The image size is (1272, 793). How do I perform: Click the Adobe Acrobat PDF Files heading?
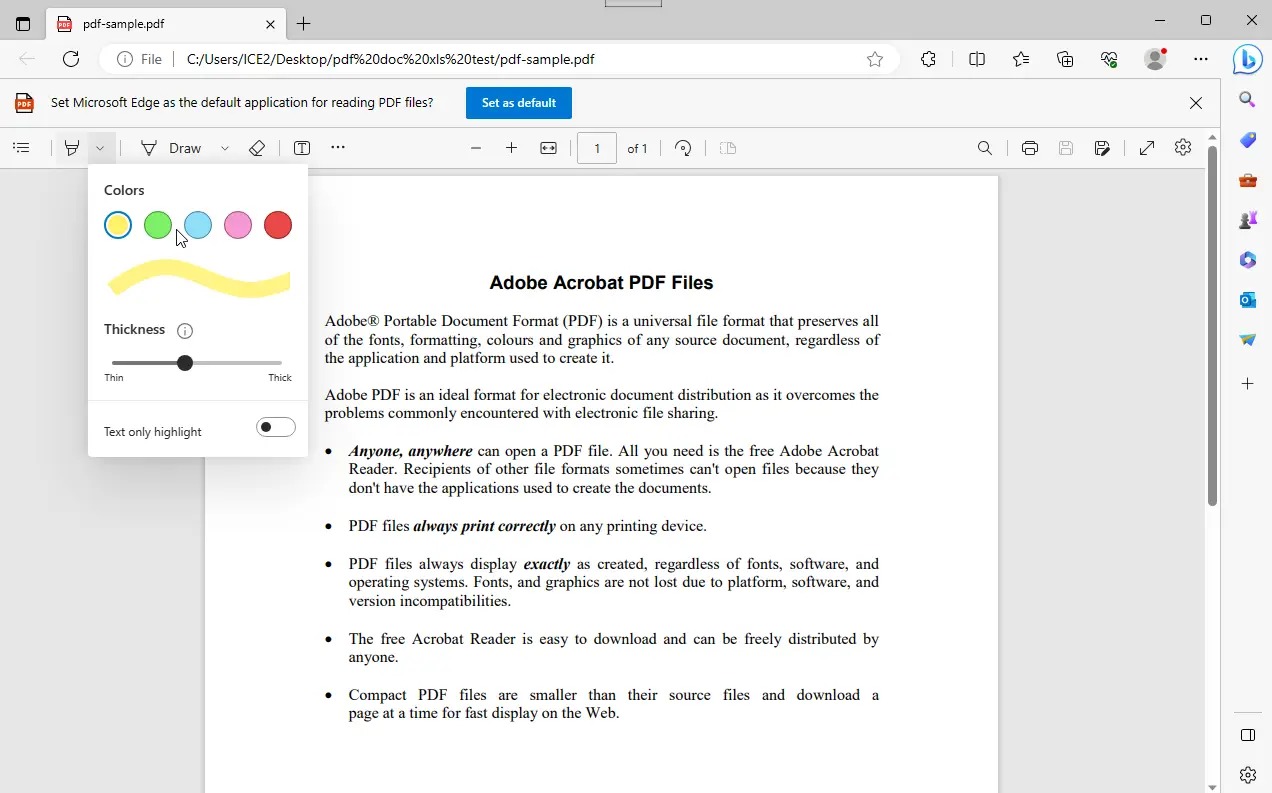pos(601,283)
